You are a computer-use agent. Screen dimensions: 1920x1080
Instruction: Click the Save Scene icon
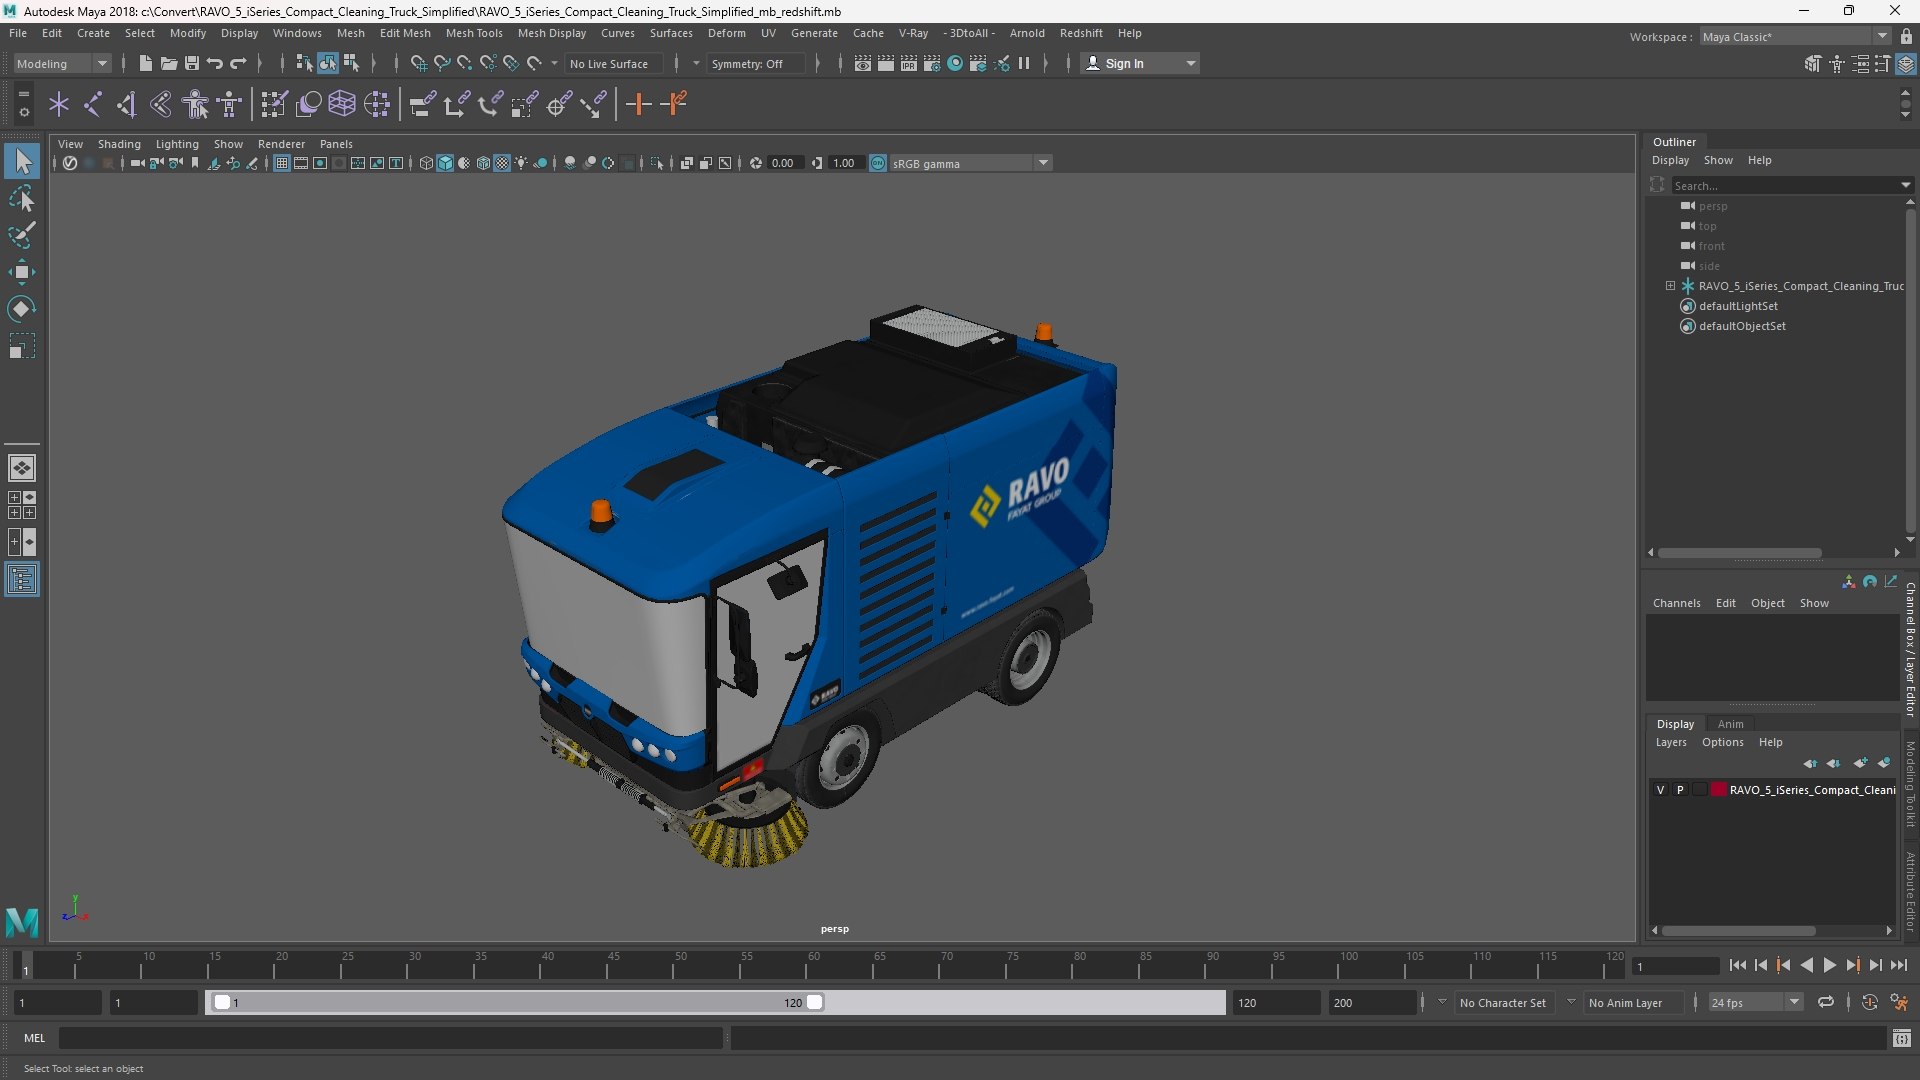coord(192,63)
